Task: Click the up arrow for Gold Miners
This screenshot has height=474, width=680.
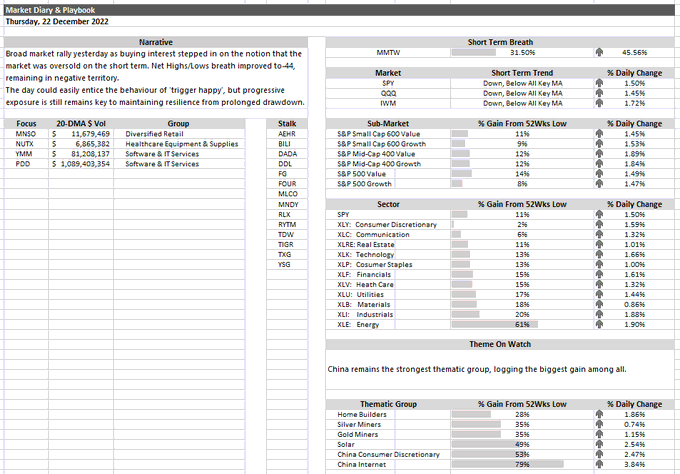Action: pyautogui.click(x=599, y=434)
